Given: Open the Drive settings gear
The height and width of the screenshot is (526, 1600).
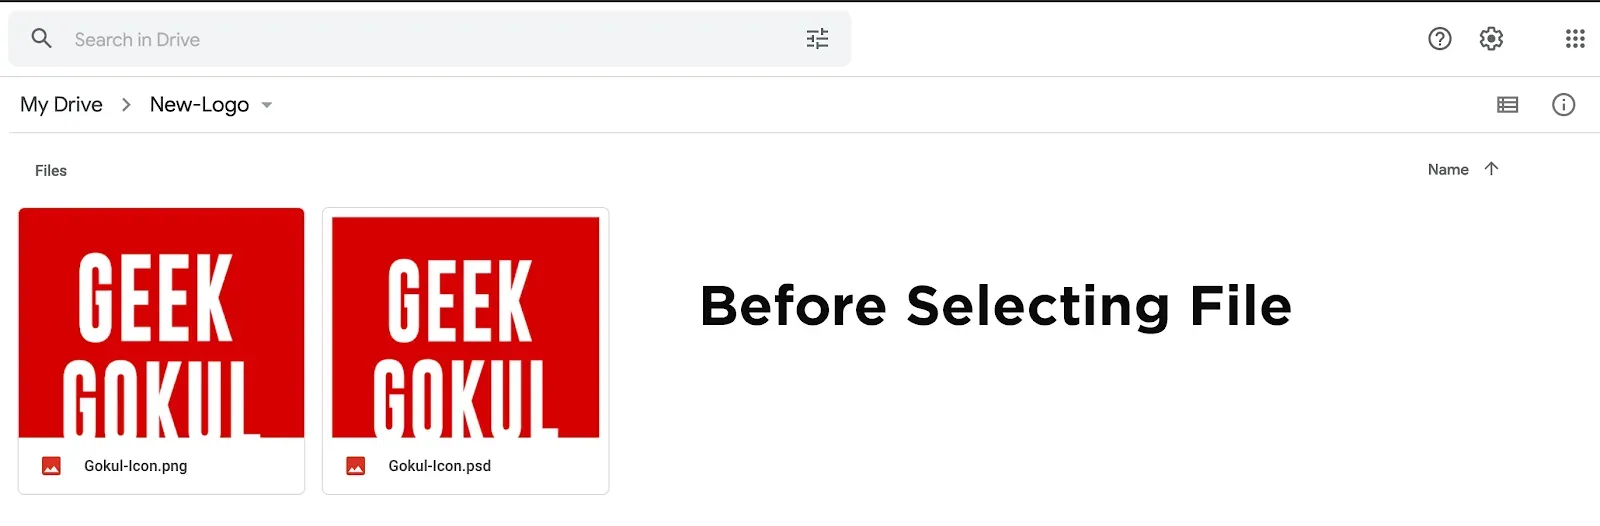Looking at the screenshot, I should click(x=1491, y=39).
